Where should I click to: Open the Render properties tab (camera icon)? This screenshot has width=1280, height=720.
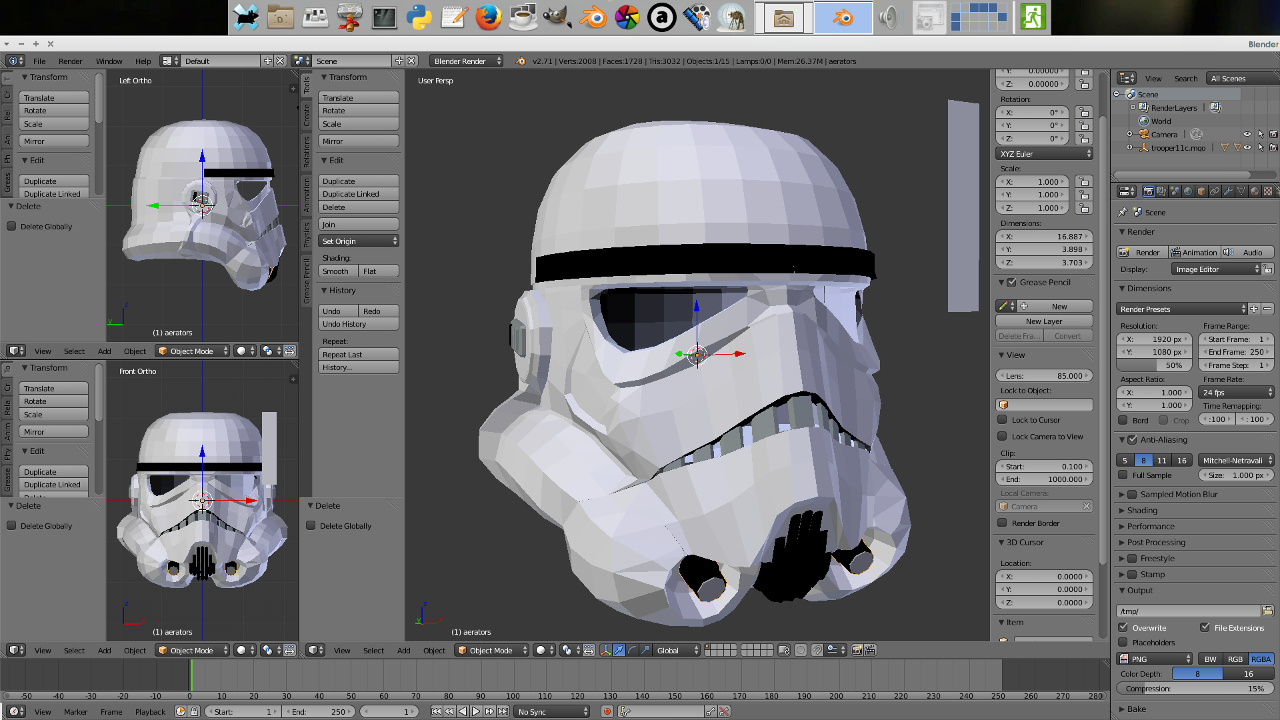point(1149,191)
